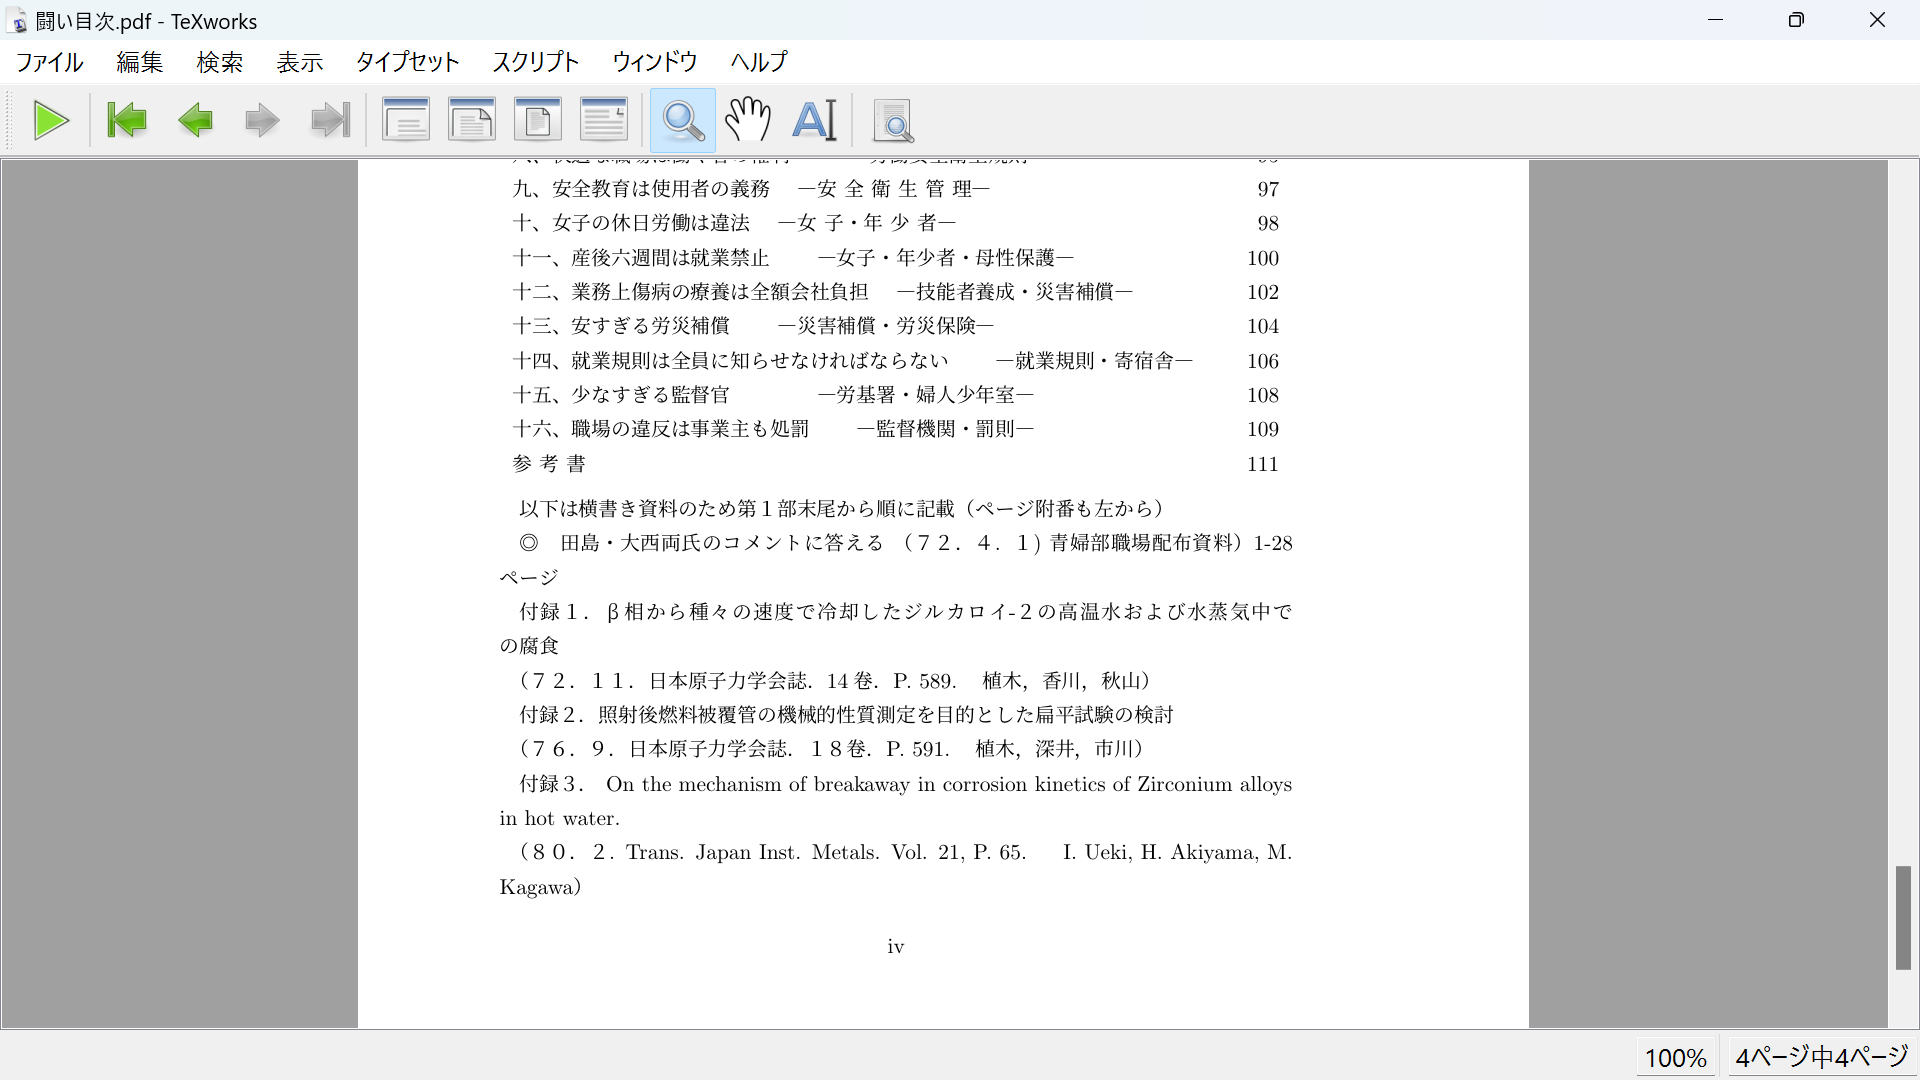Select actual size view icon
Viewport: 1920px width, 1080px height.
point(406,121)
